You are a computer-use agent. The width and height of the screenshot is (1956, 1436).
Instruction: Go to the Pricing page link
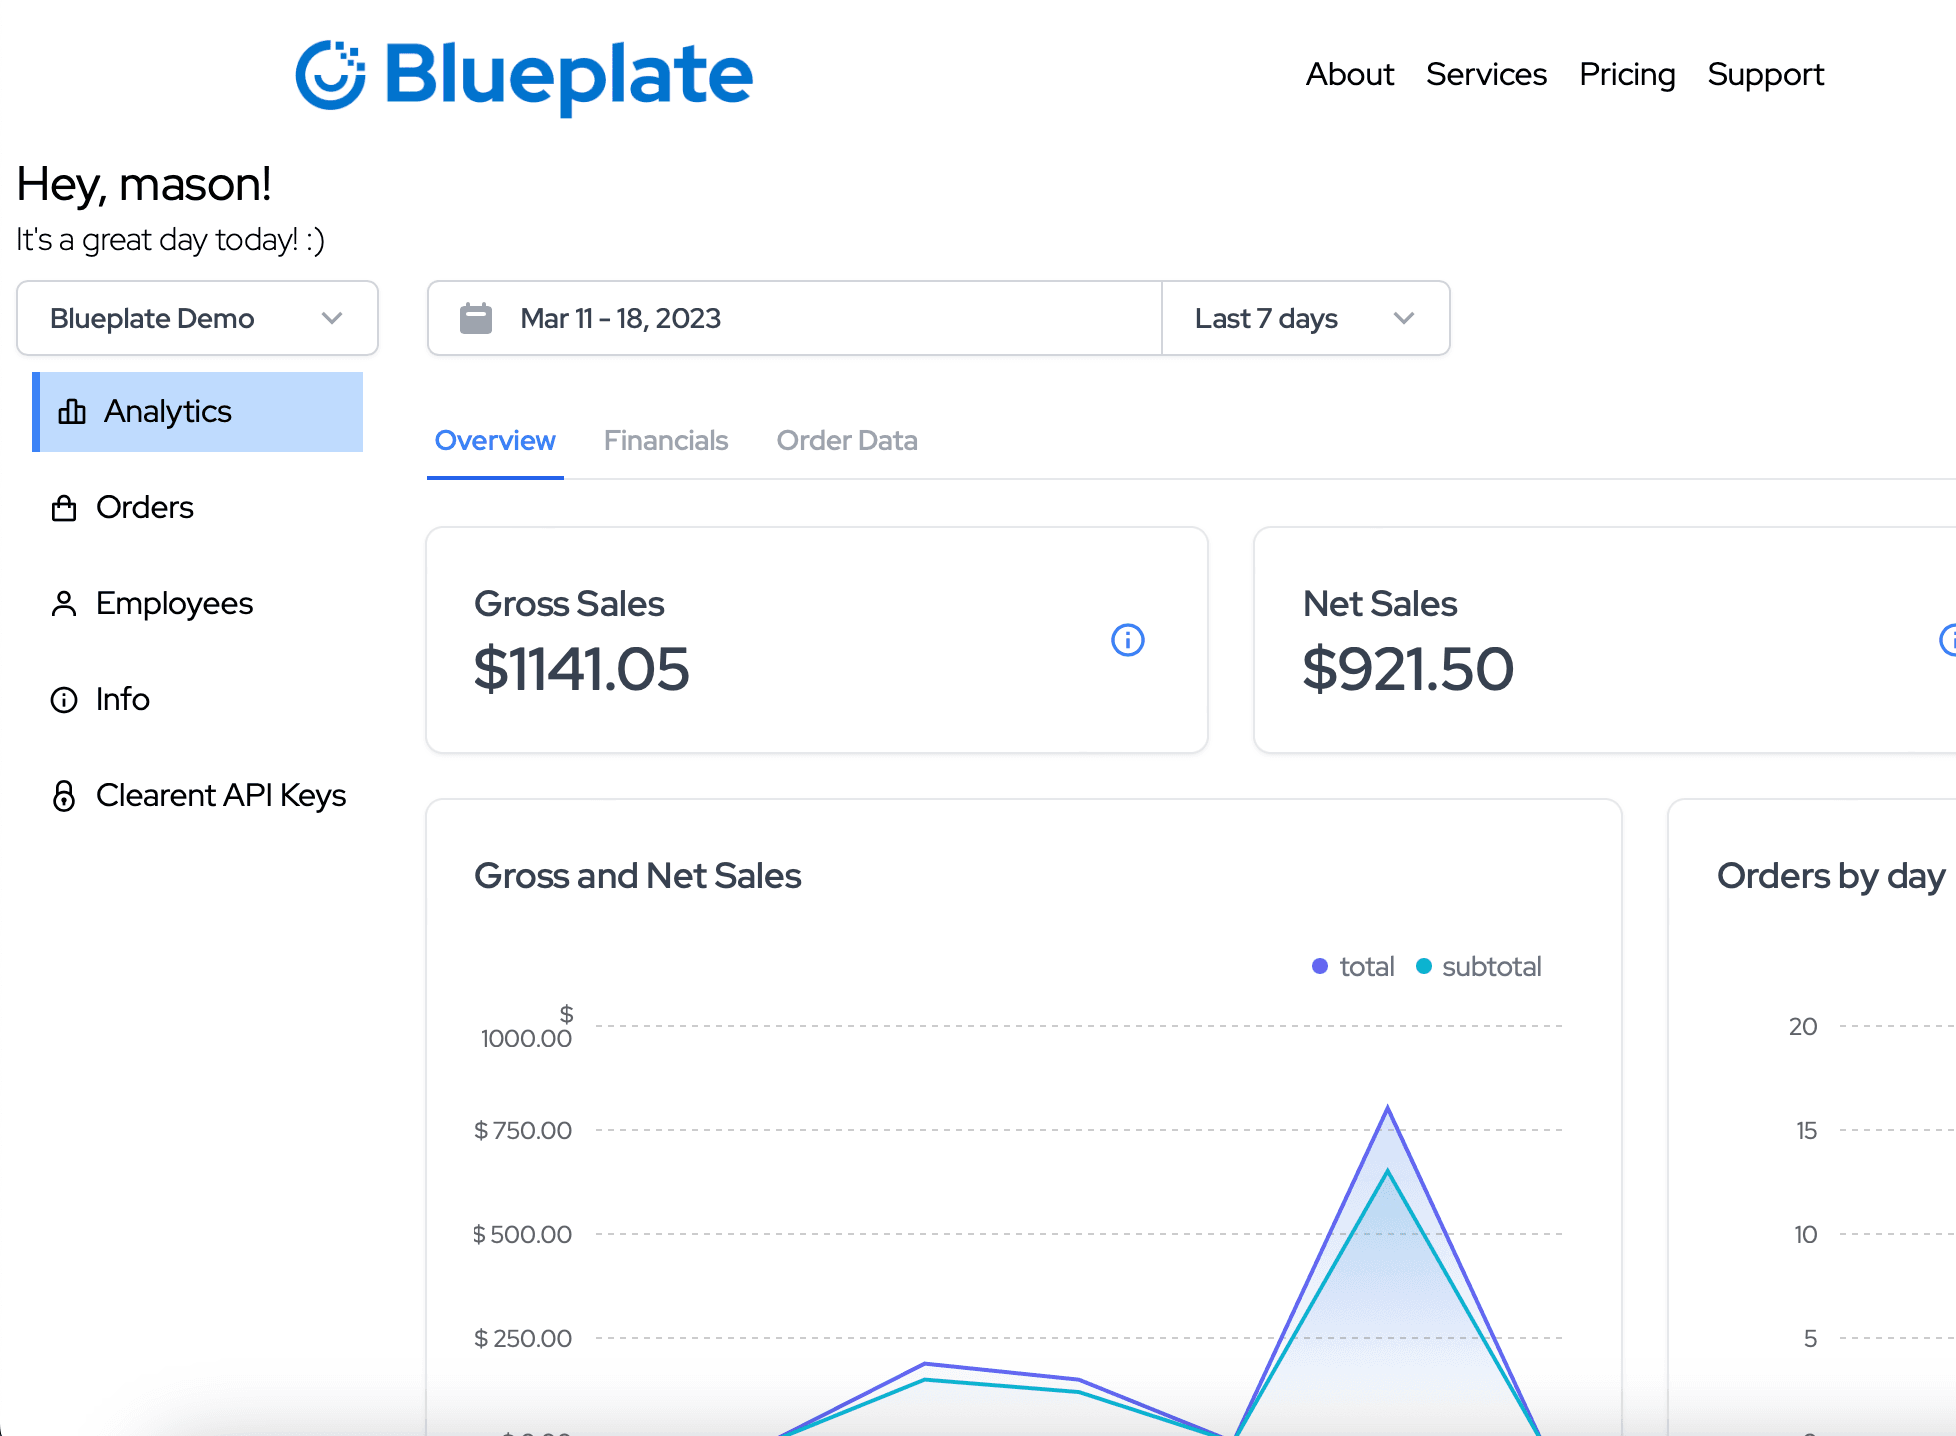1627,74
